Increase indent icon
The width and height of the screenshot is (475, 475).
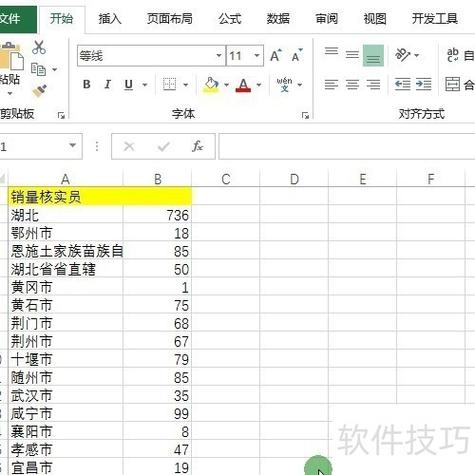pyautogui.click(x=423, y=84)
